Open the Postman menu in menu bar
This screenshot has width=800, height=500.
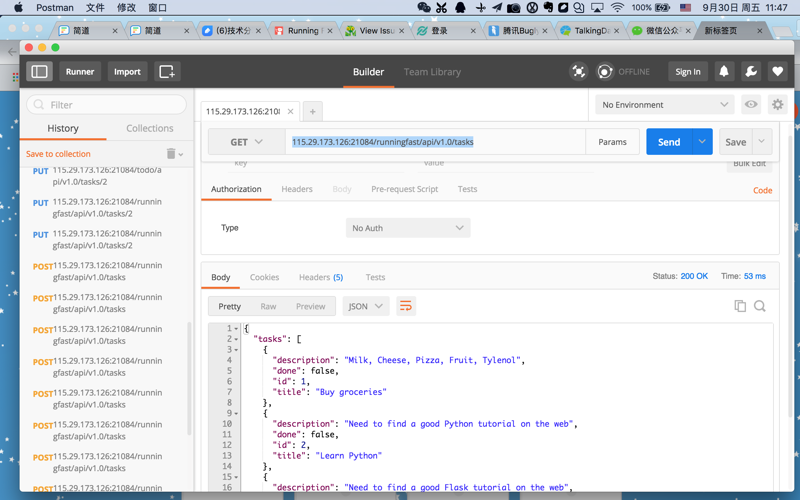(55, 7)
